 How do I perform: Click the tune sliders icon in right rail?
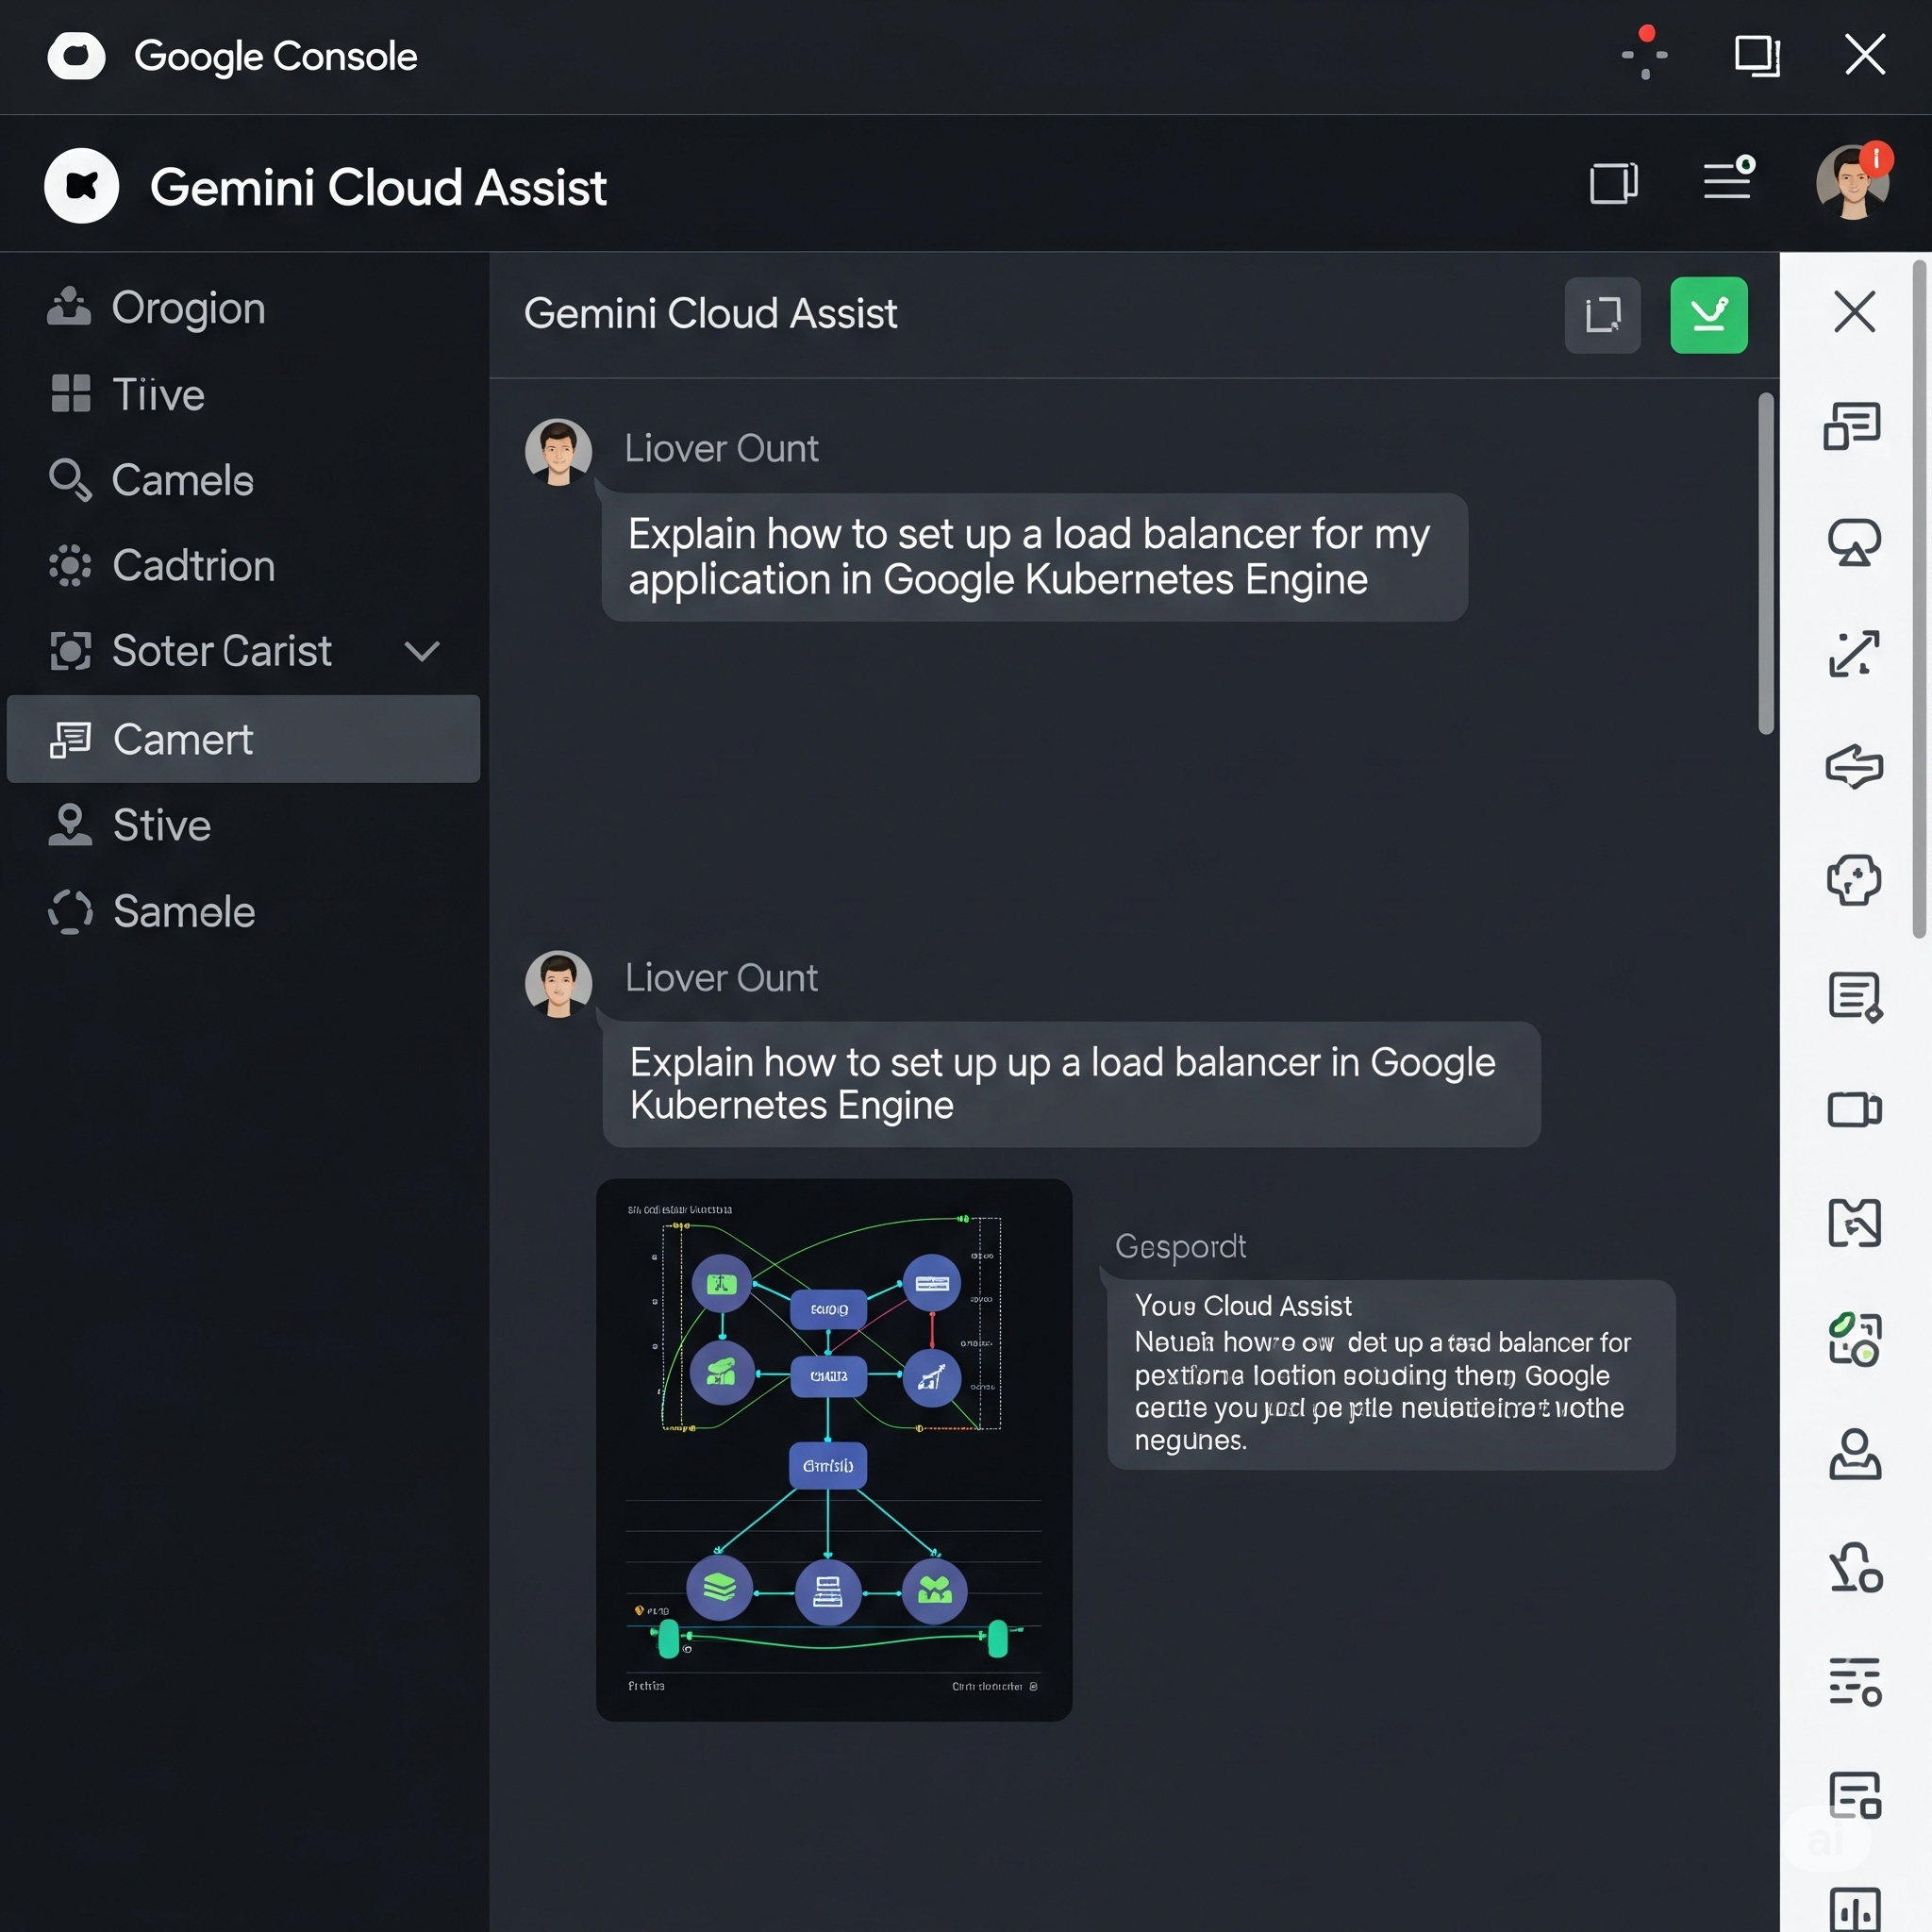pyautogui.click(x=1856, y=1681)
